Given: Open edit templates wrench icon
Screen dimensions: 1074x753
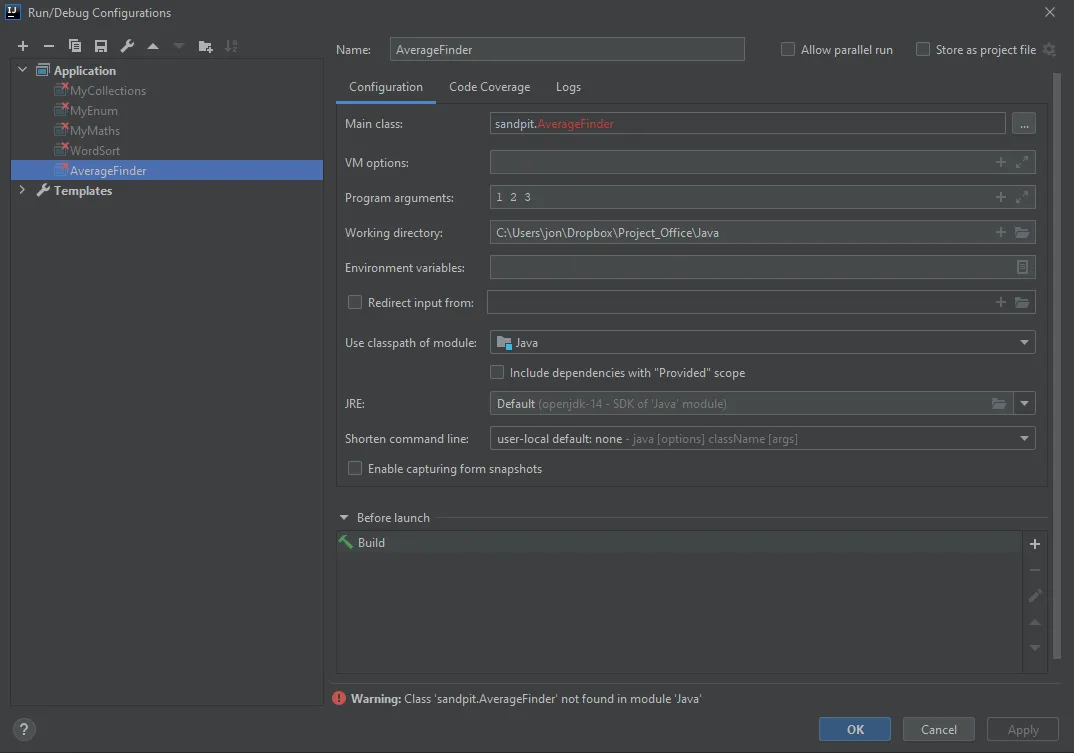Looking at the screenshot, I should [x=127, y=46].
